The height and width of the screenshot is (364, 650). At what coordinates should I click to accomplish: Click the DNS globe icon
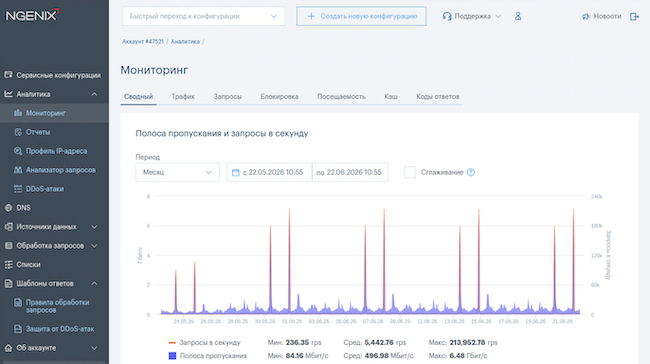point(8,208)
